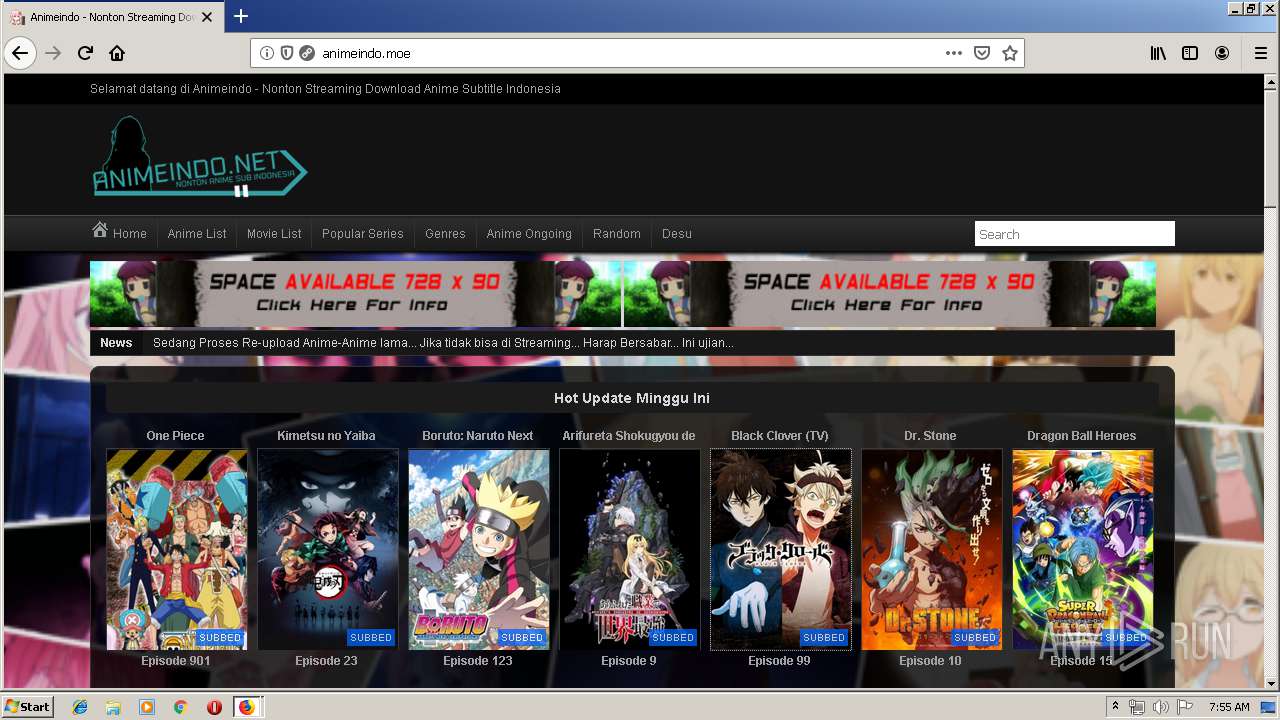1280x720 pixels.
Task: Open Random menu item
Action: coord(616,233)
